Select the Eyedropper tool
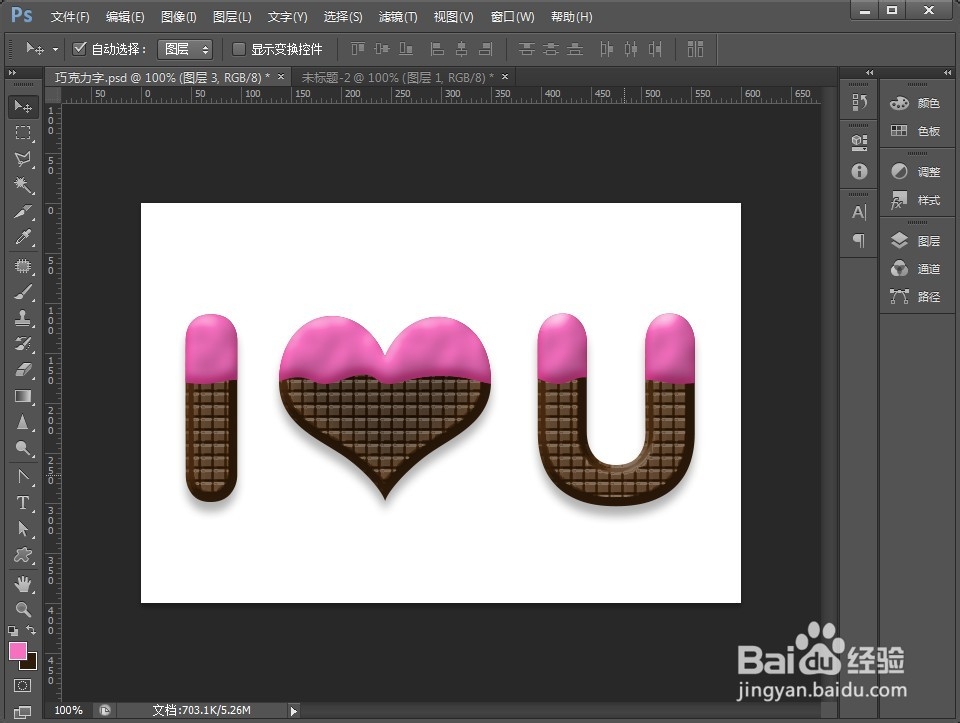The width and height of the screenshot is (960, 723). (x=23, y=238)
